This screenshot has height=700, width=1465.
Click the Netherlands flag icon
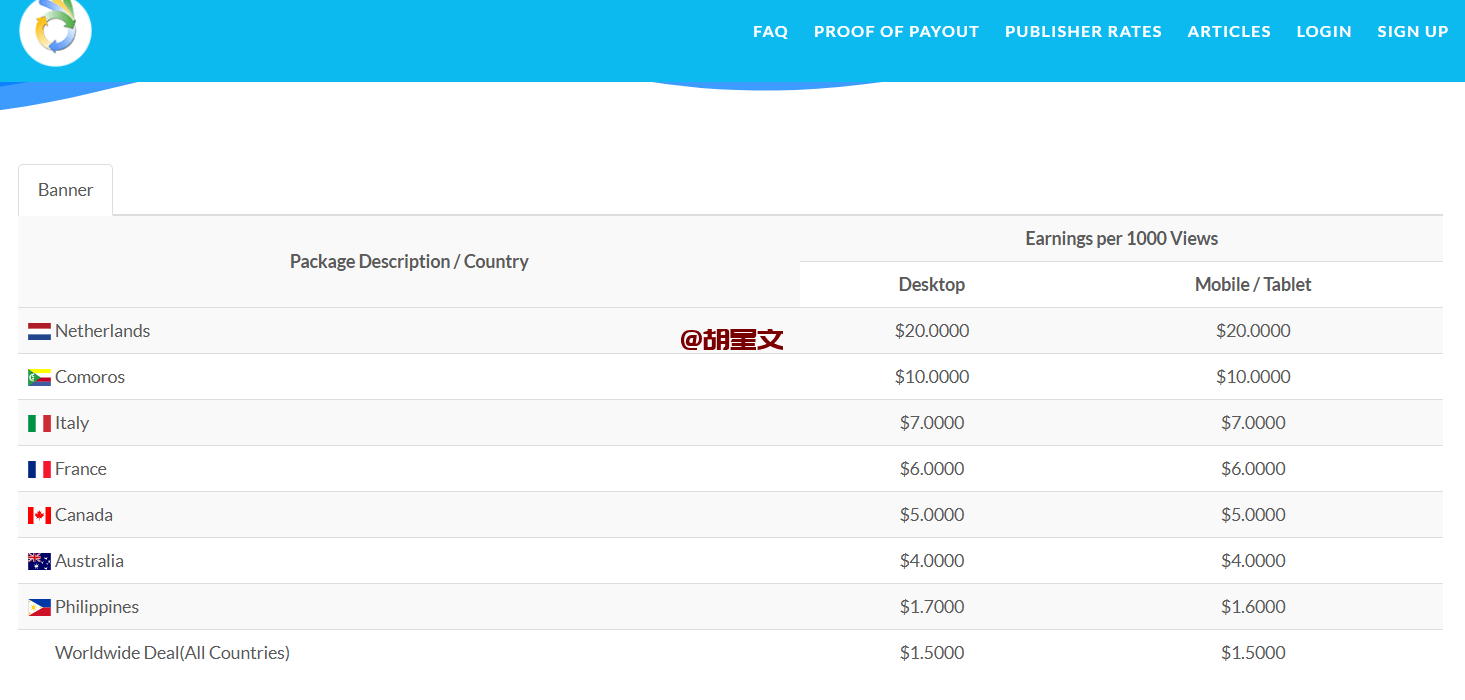[39, 331]
